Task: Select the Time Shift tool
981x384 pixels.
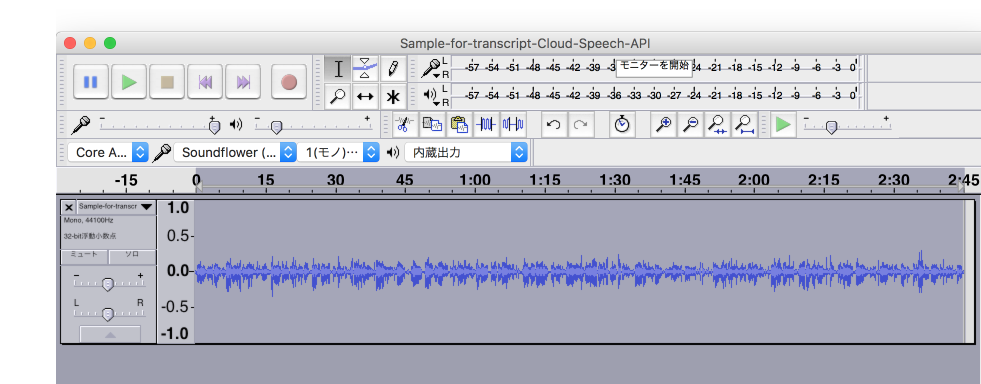Action: 365,96
